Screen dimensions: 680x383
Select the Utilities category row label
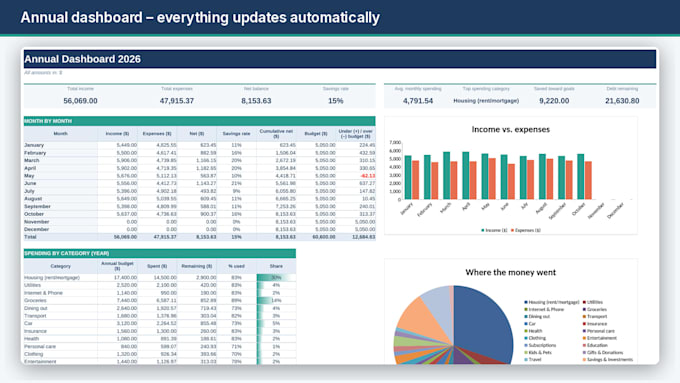click(x=33, y=285)
